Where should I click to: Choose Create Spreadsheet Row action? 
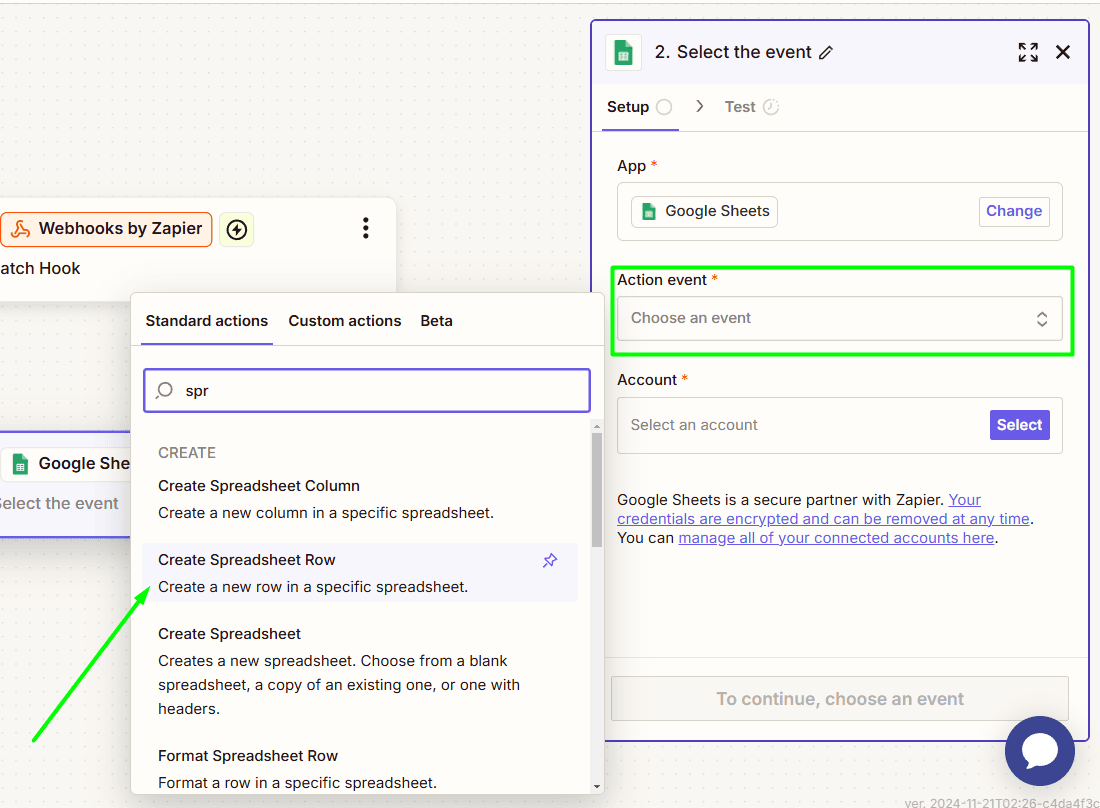point(360,573)
